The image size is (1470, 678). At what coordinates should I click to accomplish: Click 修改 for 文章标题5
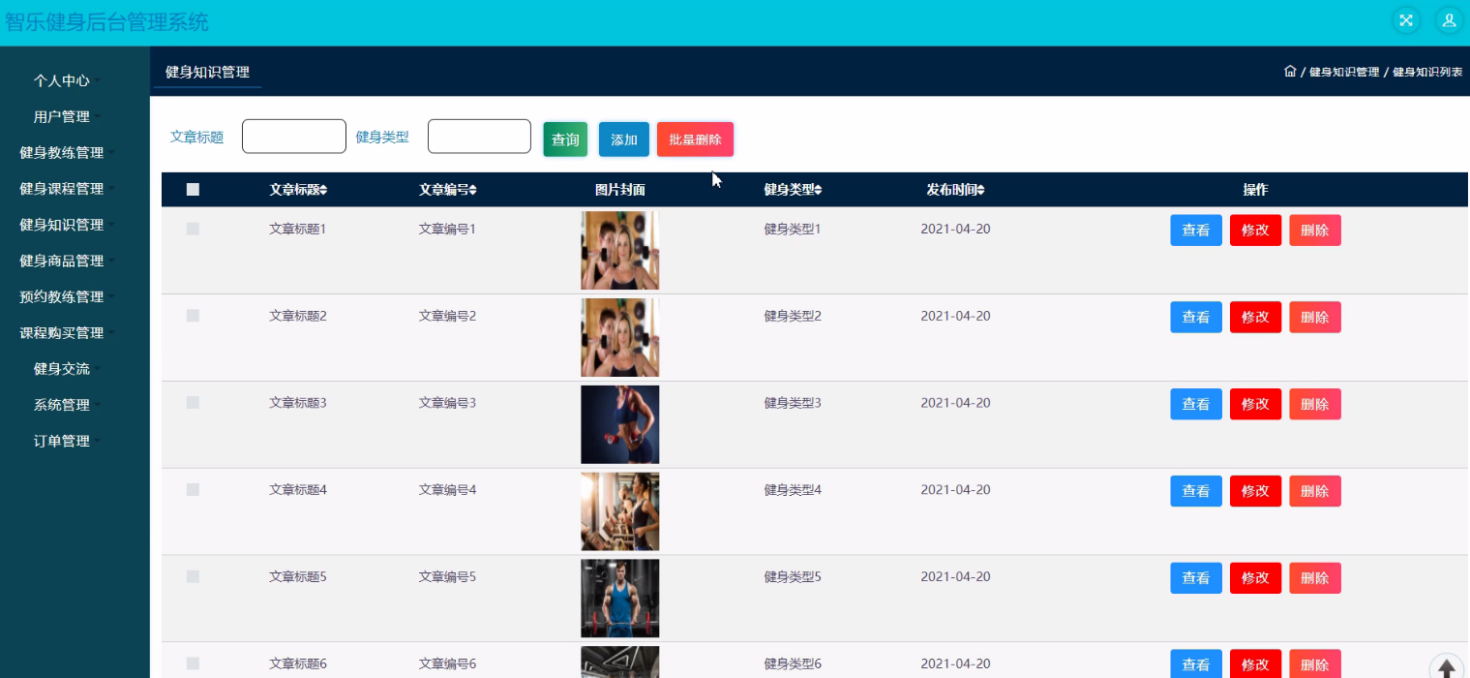tap(1255, 578)
